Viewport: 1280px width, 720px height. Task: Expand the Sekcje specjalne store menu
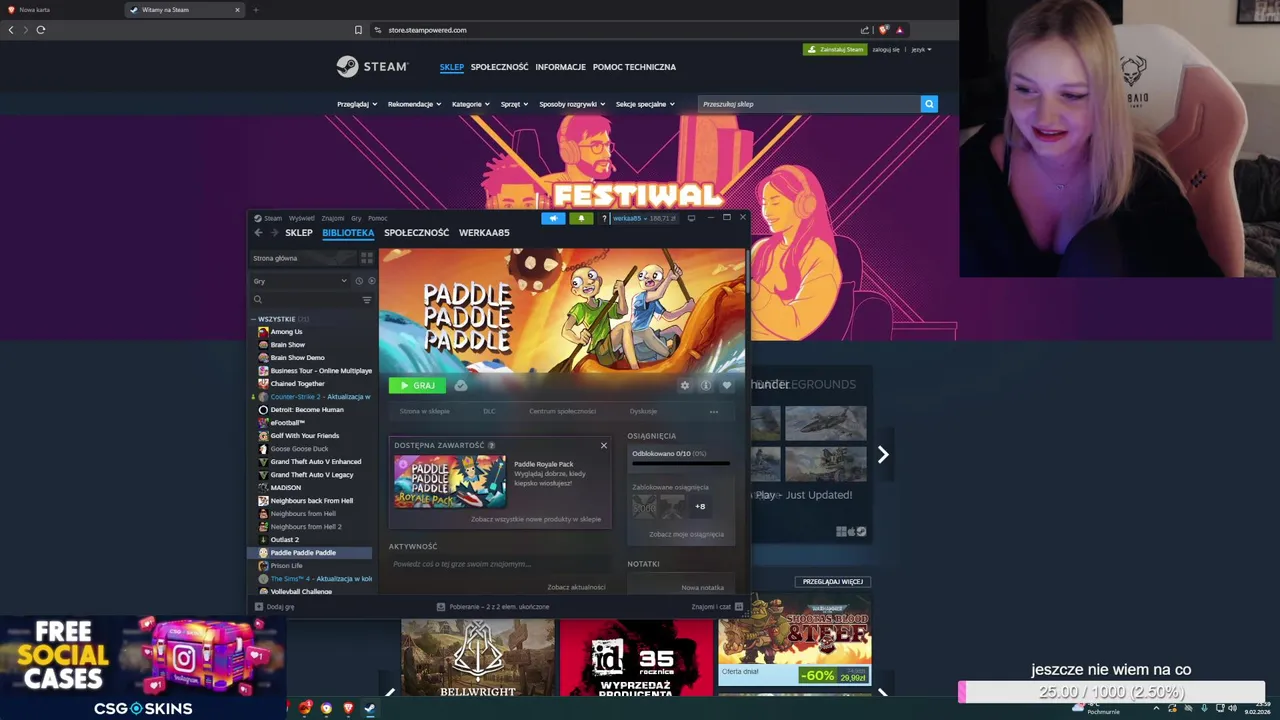[x=645, y=104]
